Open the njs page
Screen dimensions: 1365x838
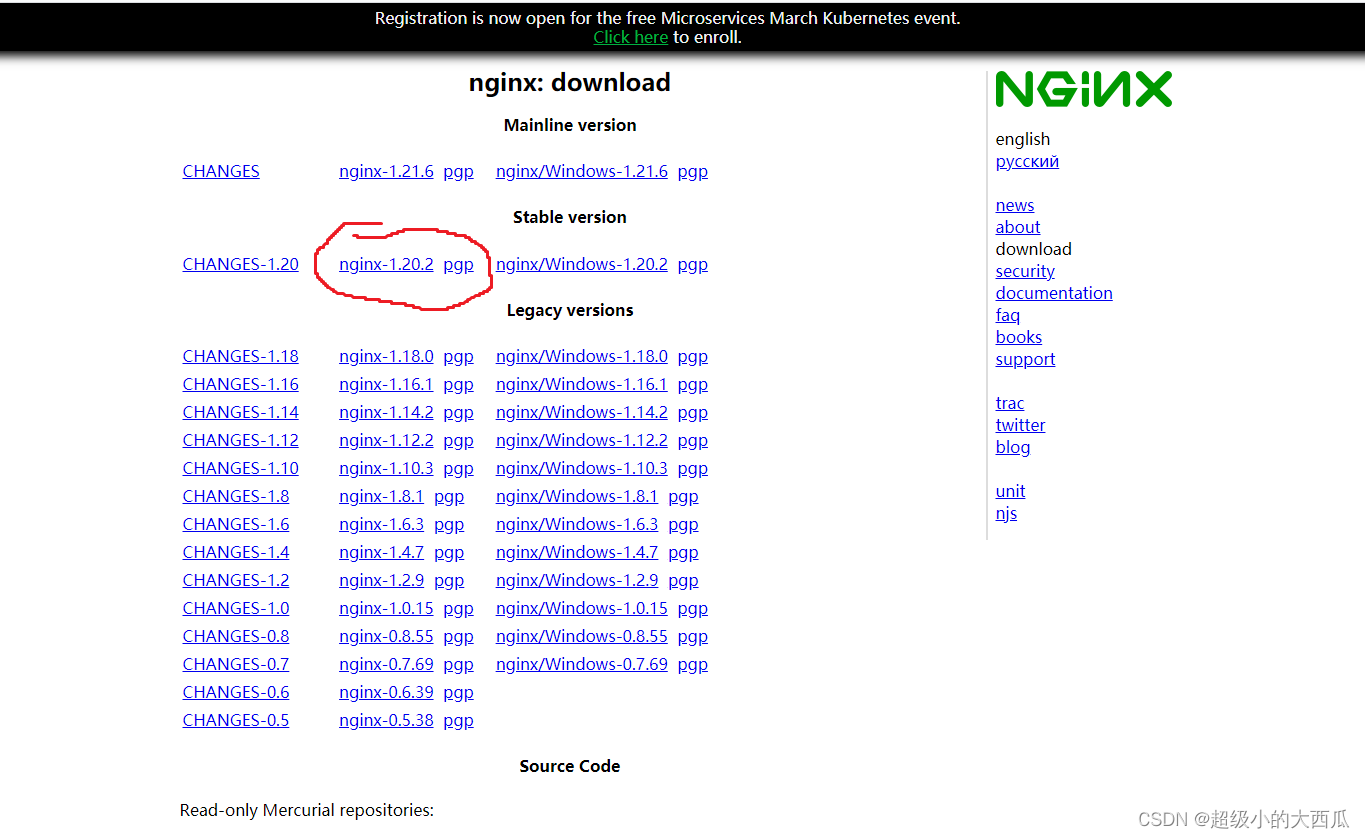tap(1006, 513)
